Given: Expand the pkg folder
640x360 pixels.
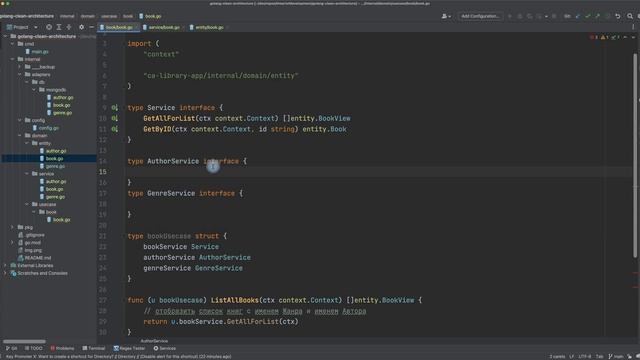Looking at the screenshot, I should pyautogui.click(x=13, y=227).
